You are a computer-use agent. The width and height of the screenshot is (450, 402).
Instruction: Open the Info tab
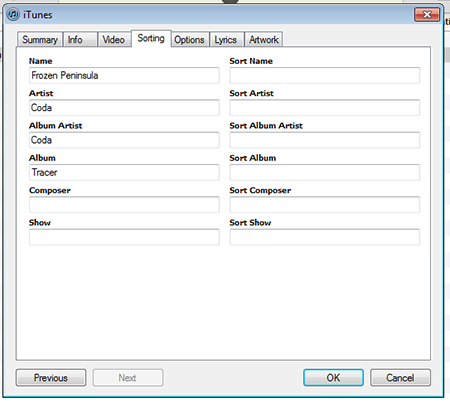coord(80,40)
